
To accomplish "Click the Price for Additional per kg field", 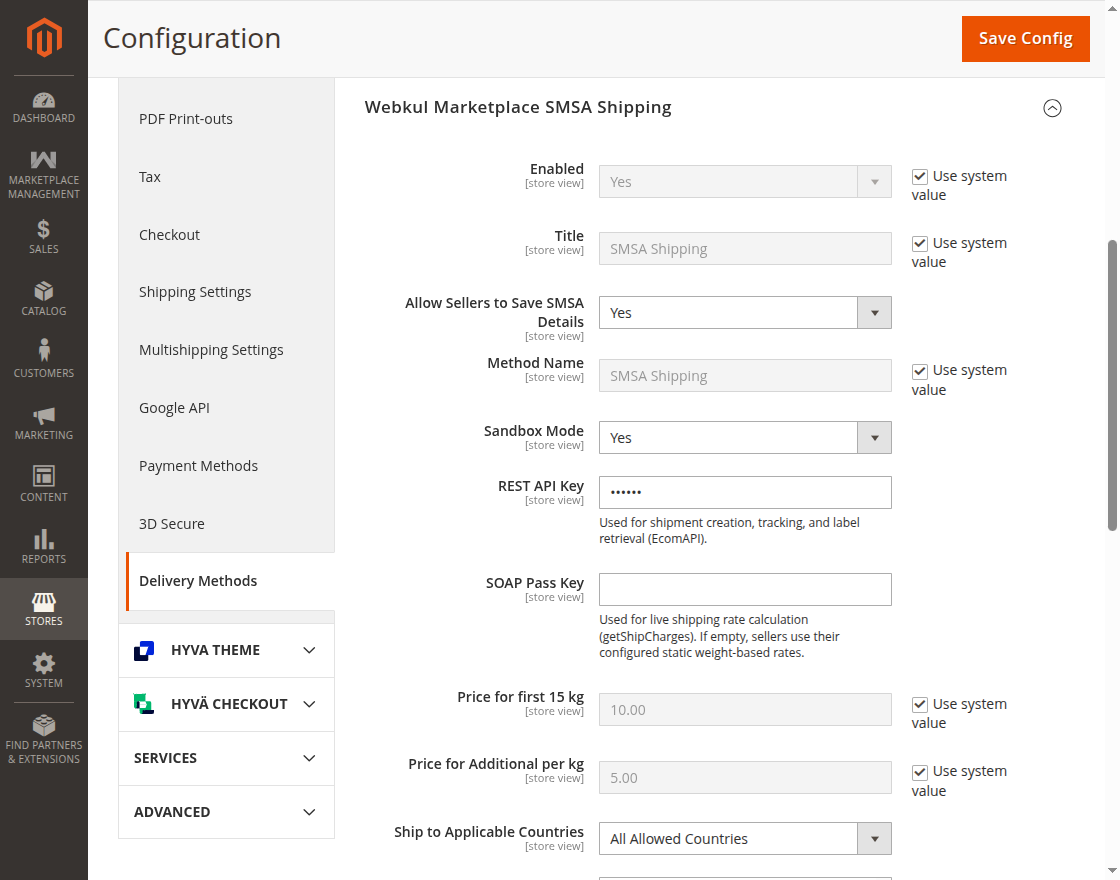I will 745,778.
